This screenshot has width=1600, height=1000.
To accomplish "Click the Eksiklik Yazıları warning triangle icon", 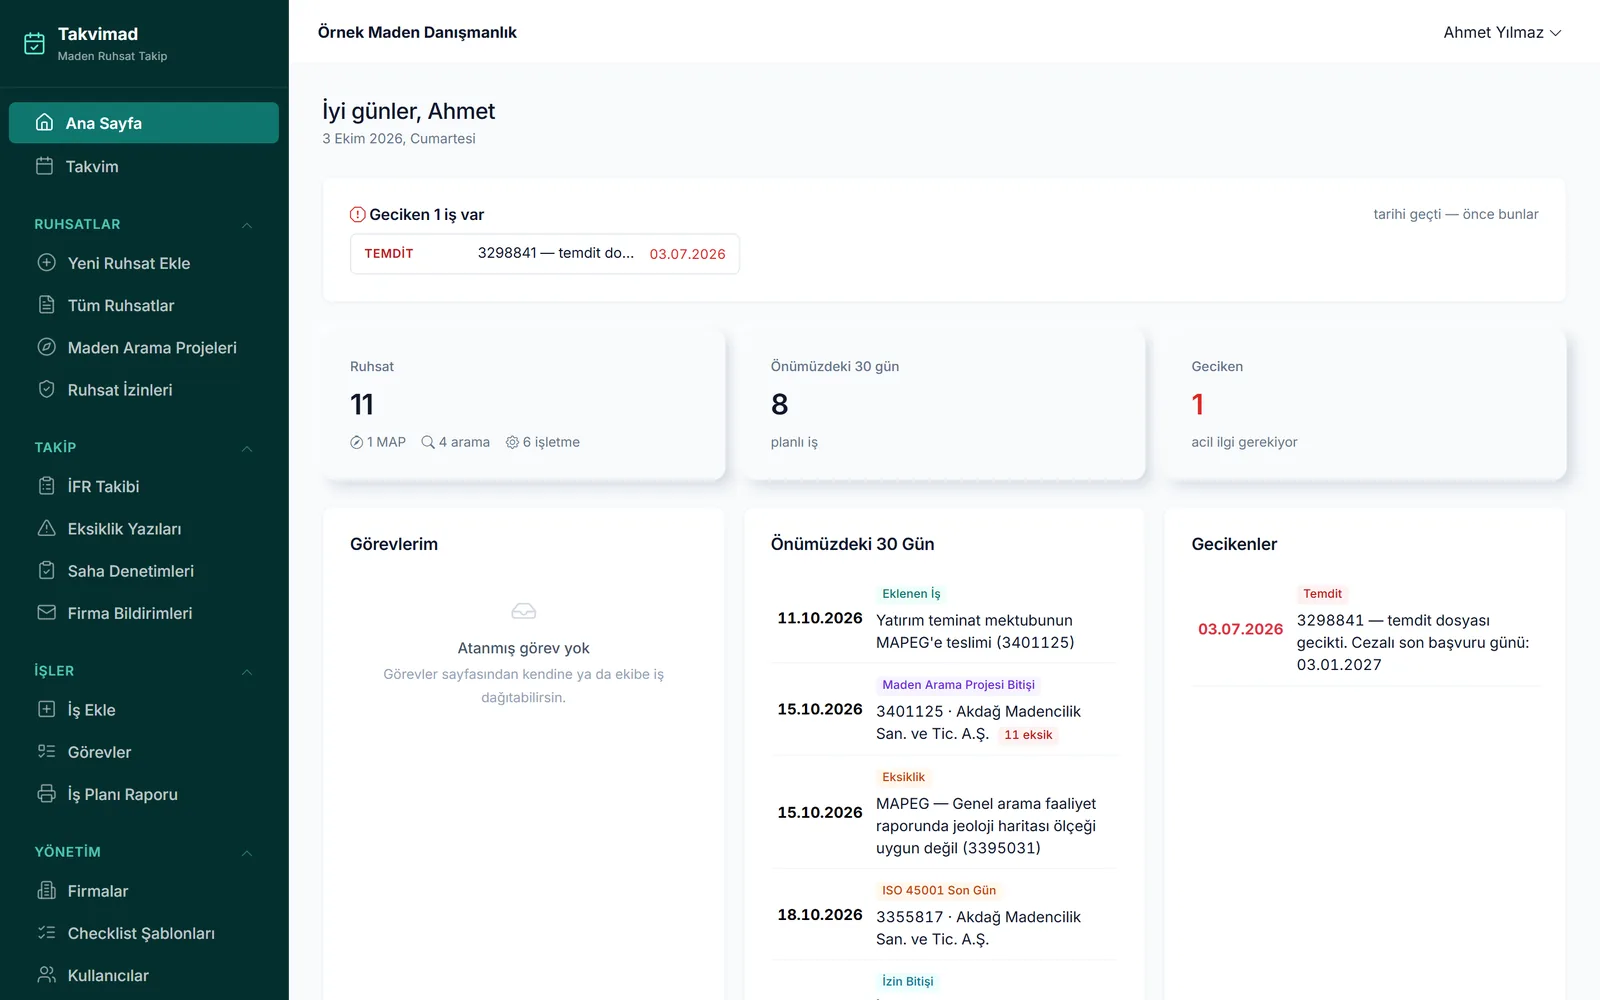I will click(46, 528).
